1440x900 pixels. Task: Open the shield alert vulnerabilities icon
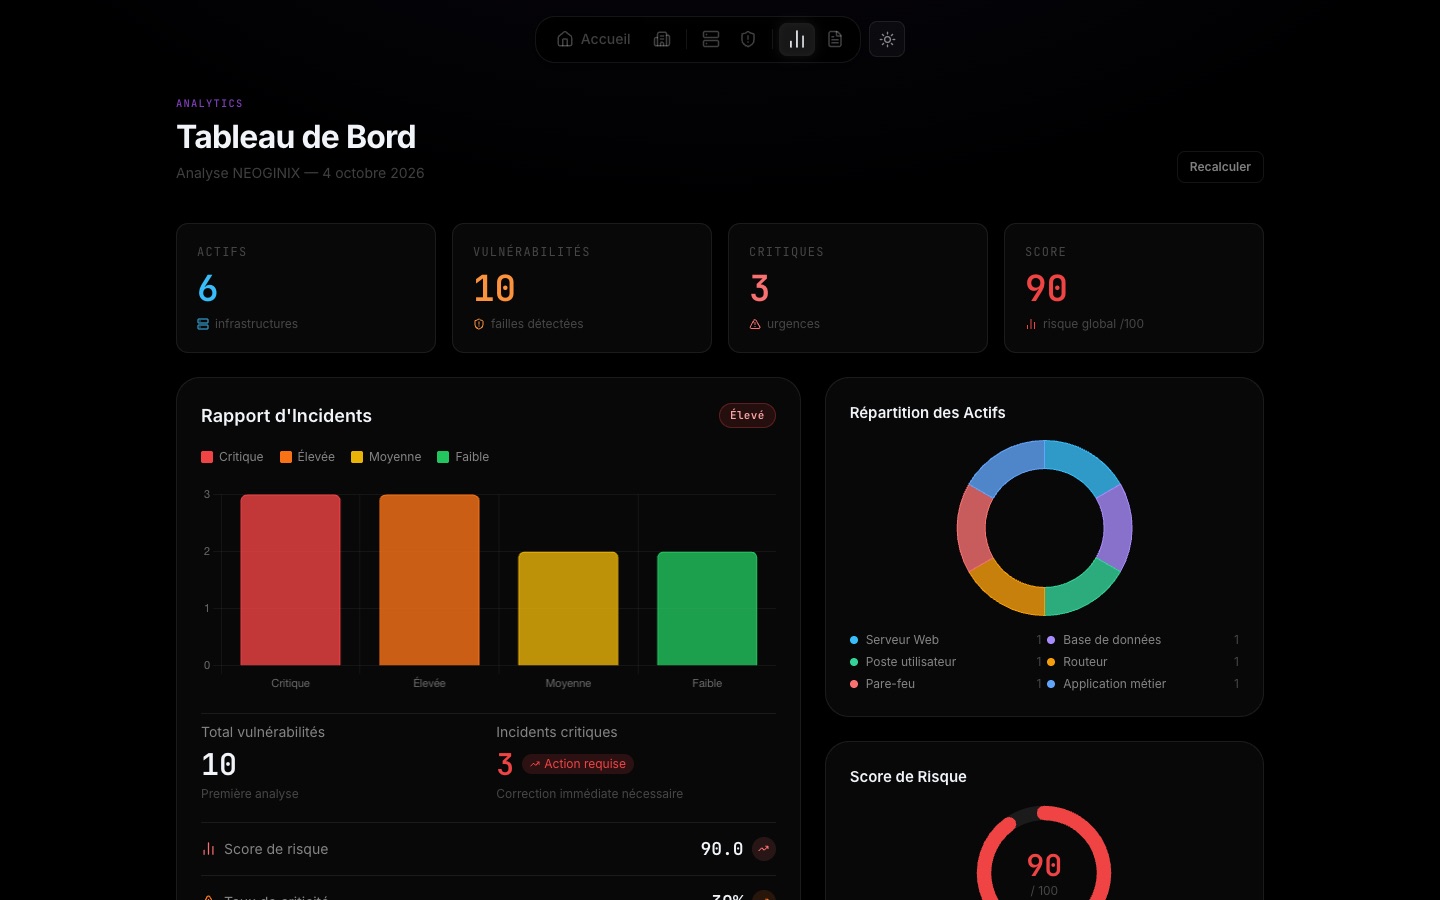click(748, 39)
